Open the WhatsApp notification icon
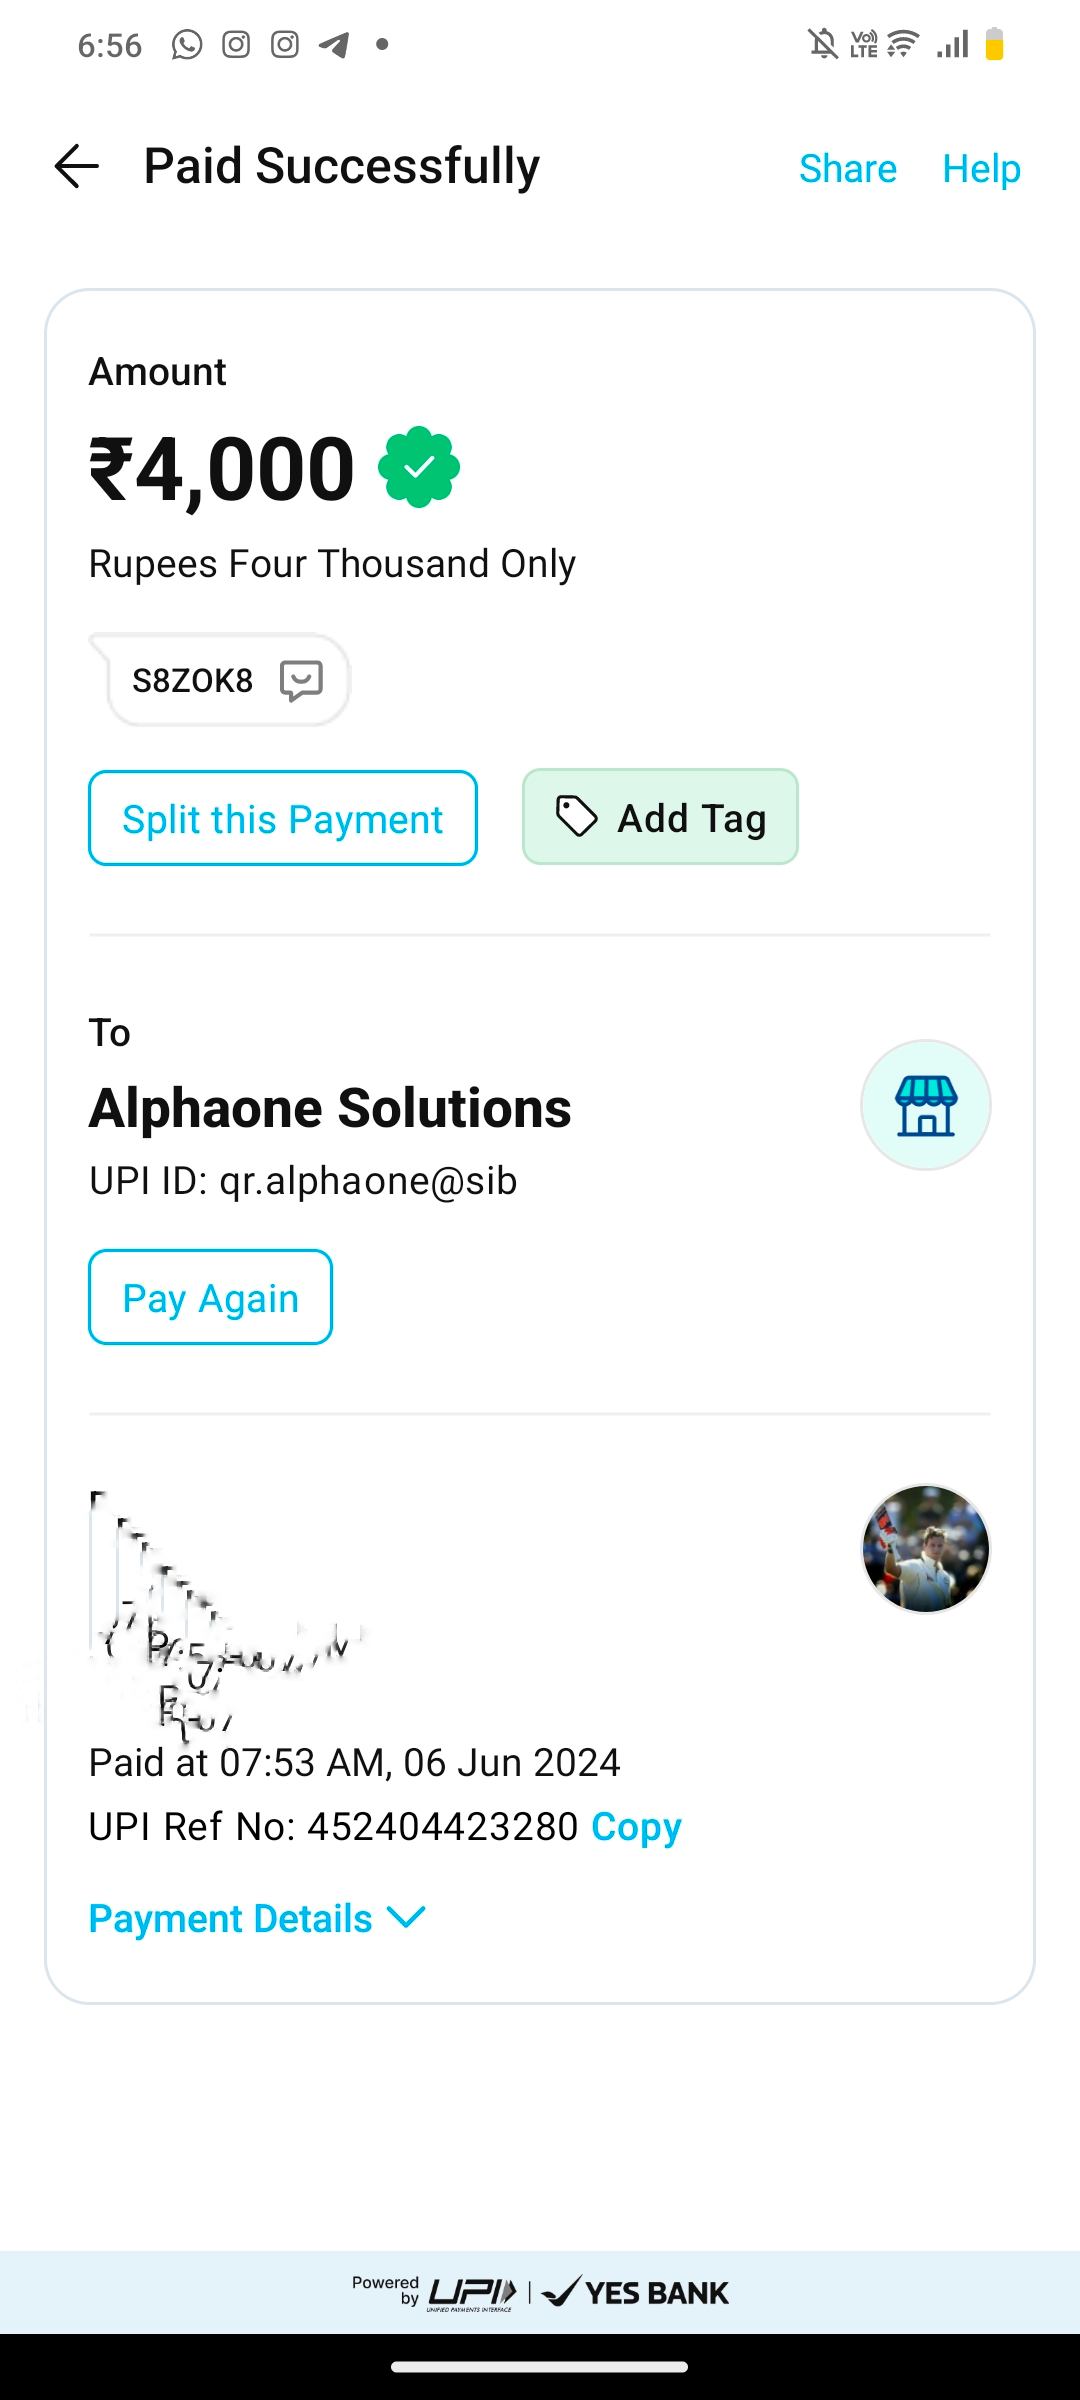The width and height of the screenshot is (1080, 2400). [x=187, y=45]
